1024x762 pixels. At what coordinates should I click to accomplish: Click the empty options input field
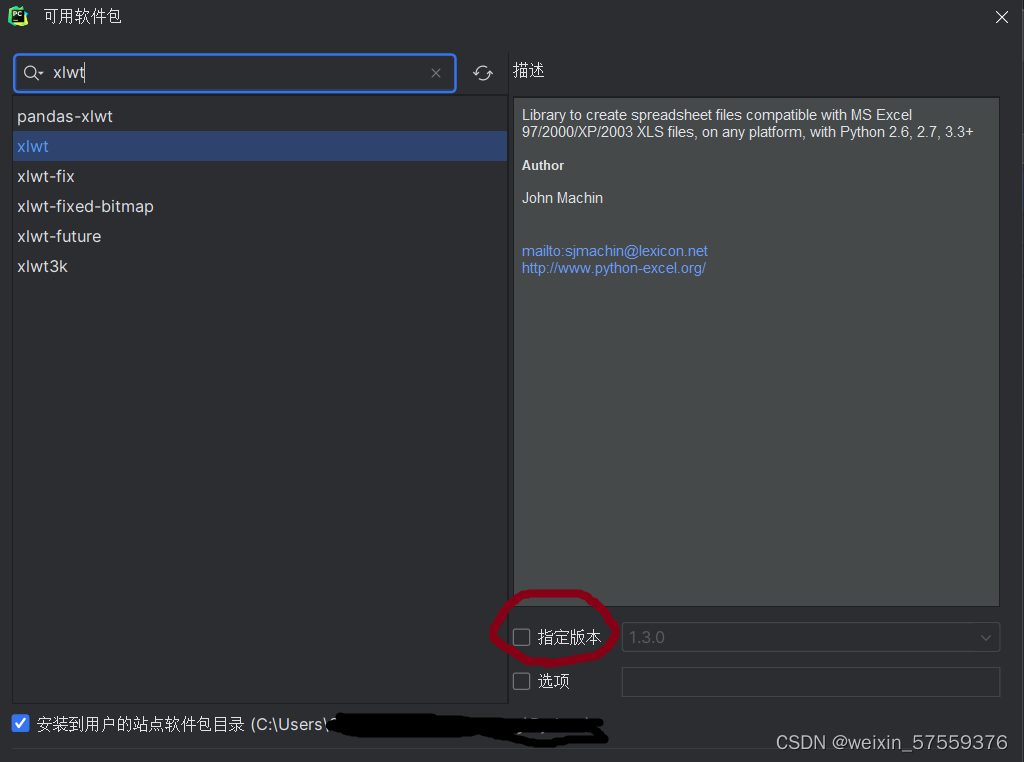810,681
